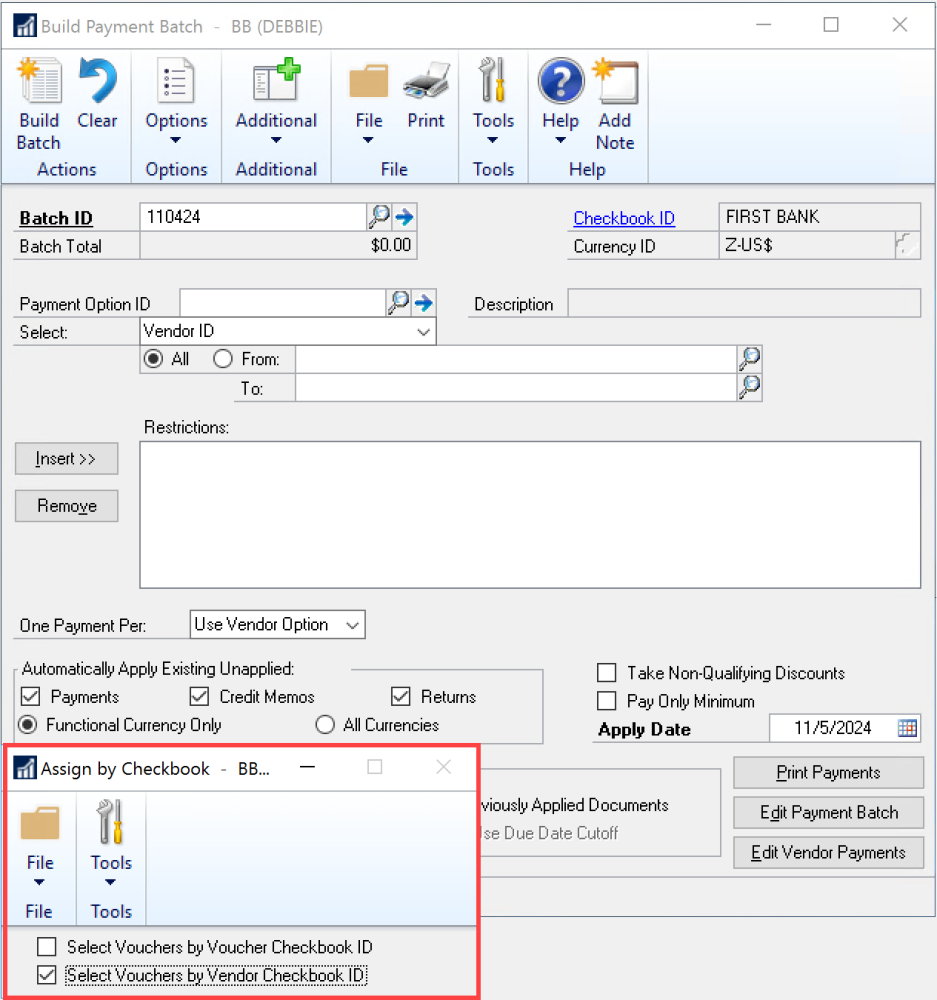This screenshot has width=937, height=1000.
Task: Open Batch ID lookup magnifier
Action: click(380, 217)
